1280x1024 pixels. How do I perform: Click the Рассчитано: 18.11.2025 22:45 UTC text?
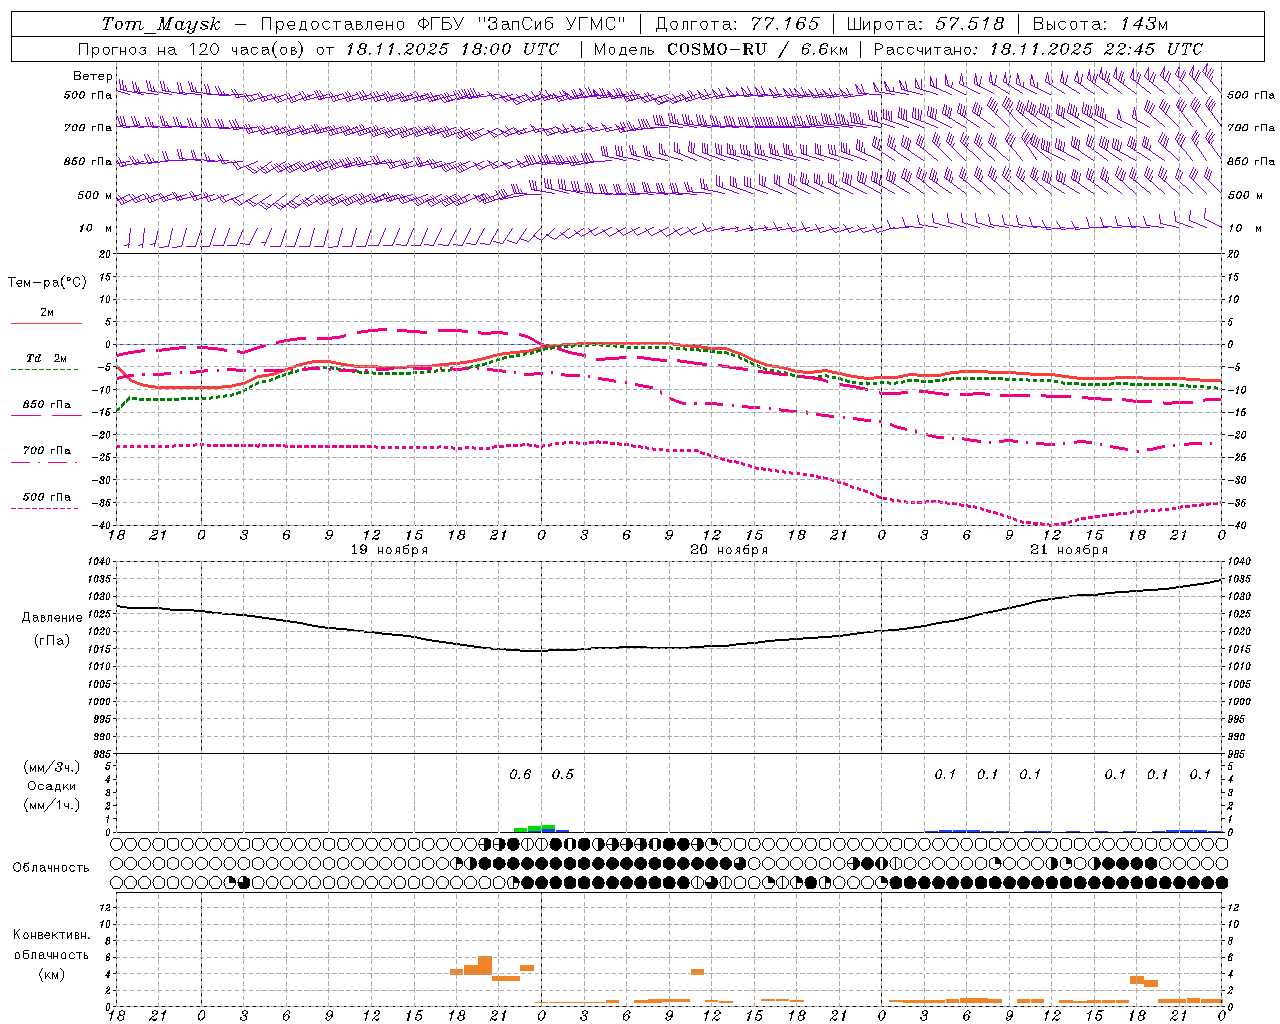(1038, 49)
